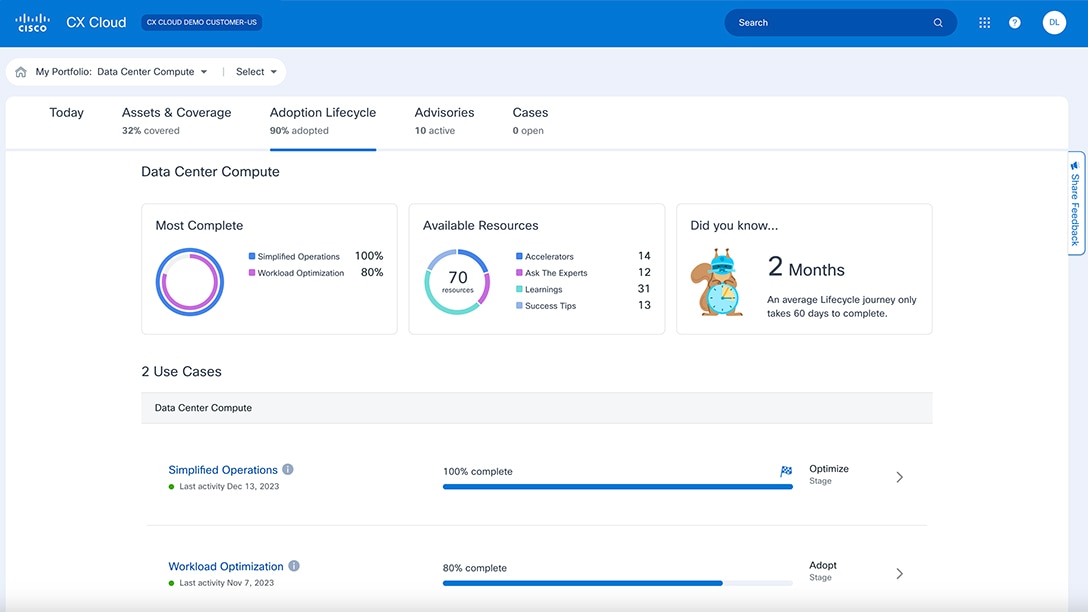
Task: Expand the Workload Optimization row chevron
Action: point(899,573)
